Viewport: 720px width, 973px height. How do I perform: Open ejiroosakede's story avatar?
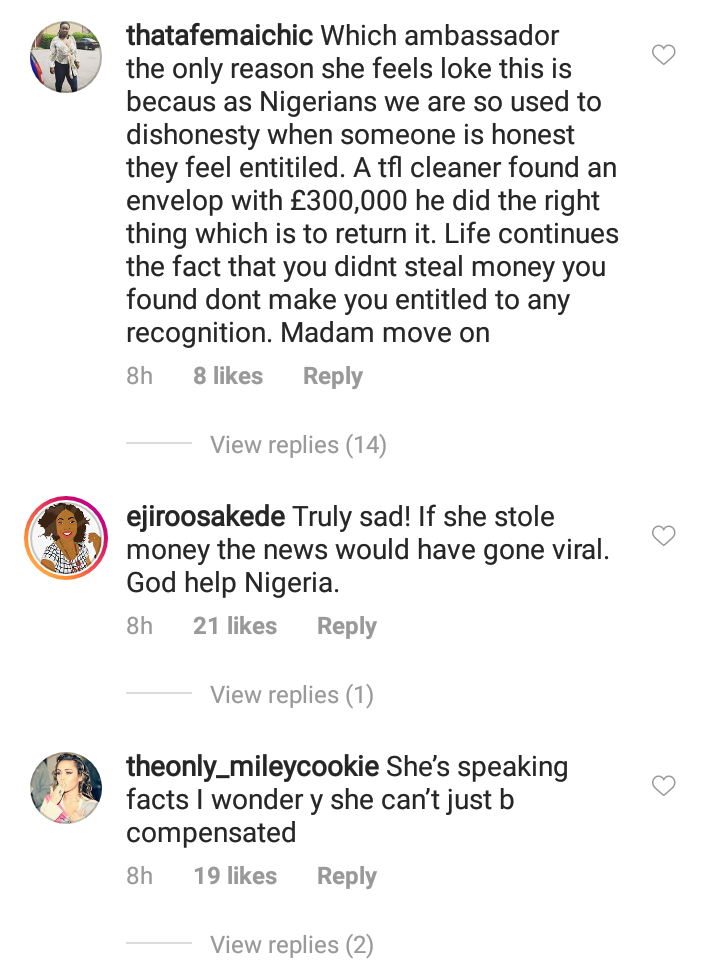pyautogui.click(x=66, y=538)
